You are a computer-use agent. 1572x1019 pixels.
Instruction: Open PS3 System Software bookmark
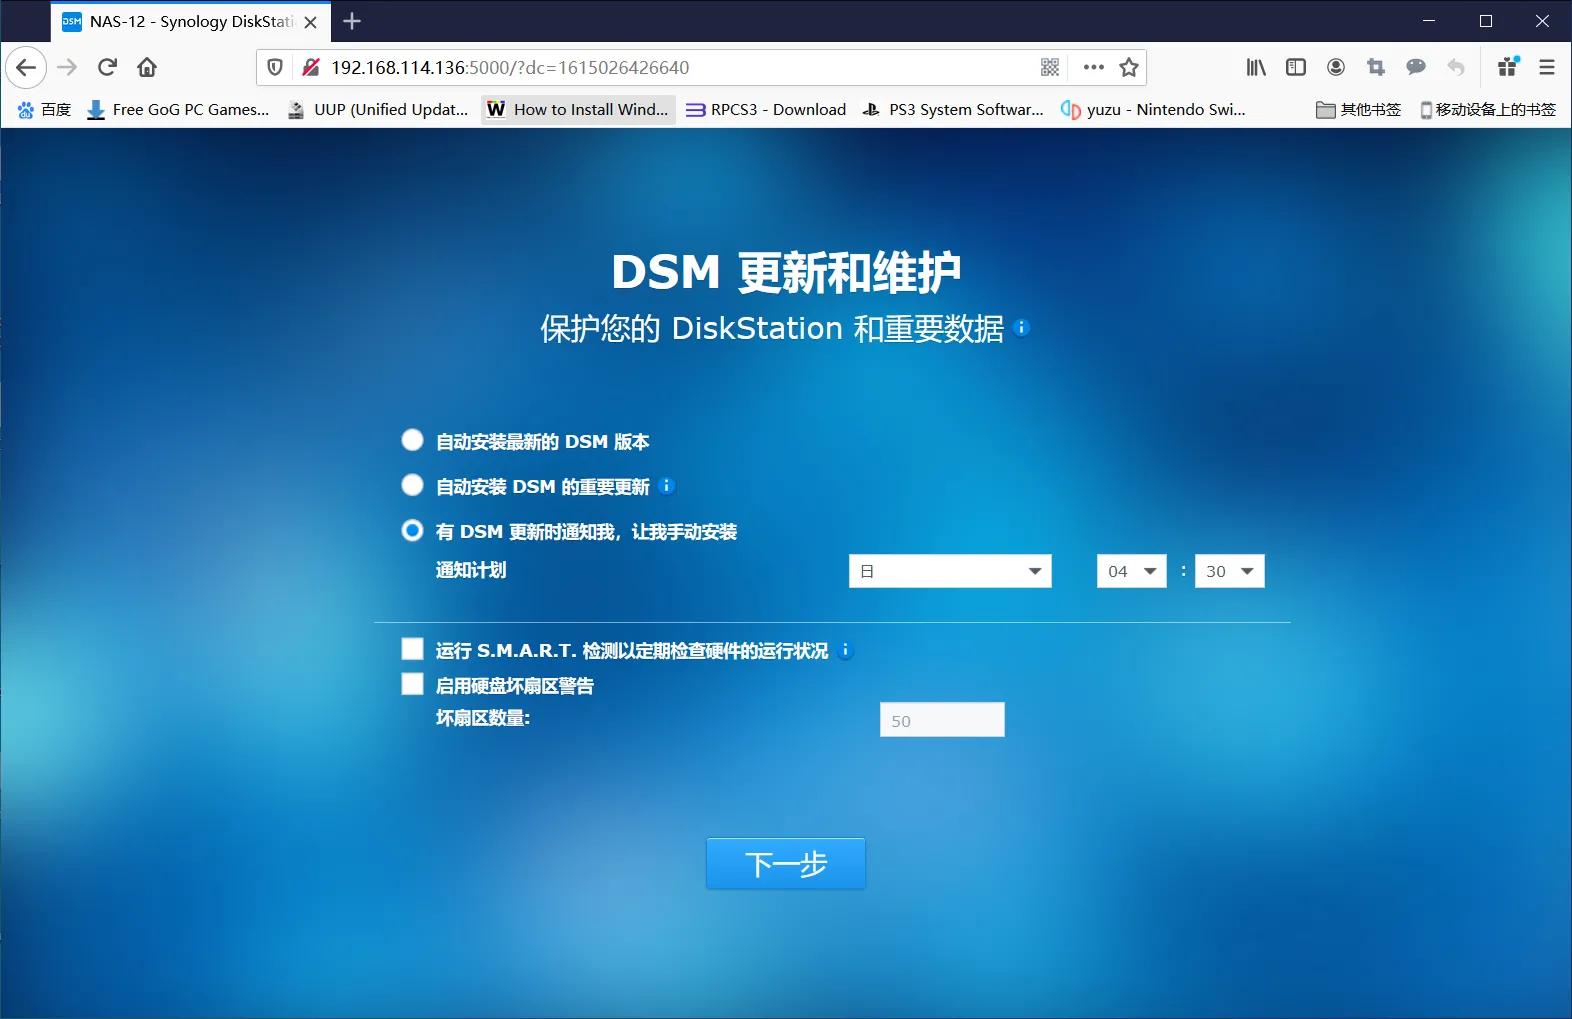pyautogui.click(x=953, y=110)
